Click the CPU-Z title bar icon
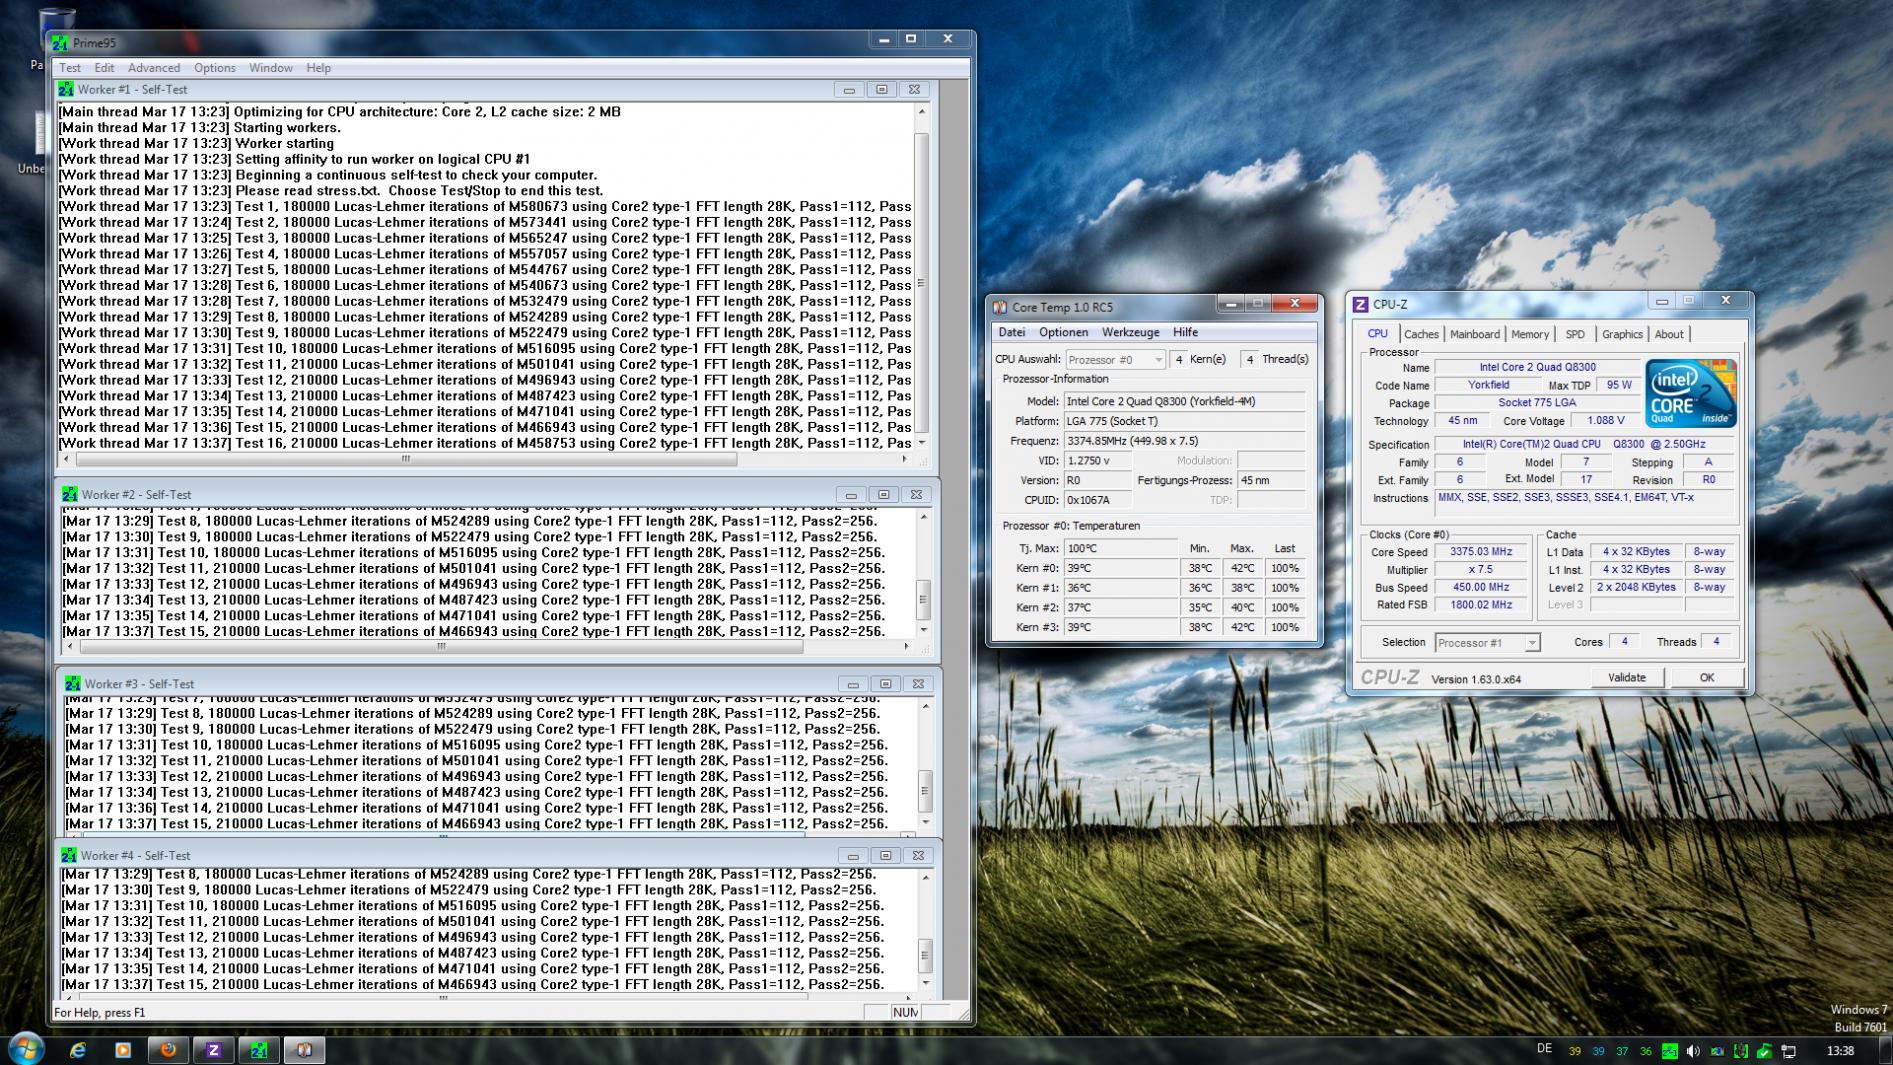This screenshot has width=1893, height=1065. tap(1360, 304)
